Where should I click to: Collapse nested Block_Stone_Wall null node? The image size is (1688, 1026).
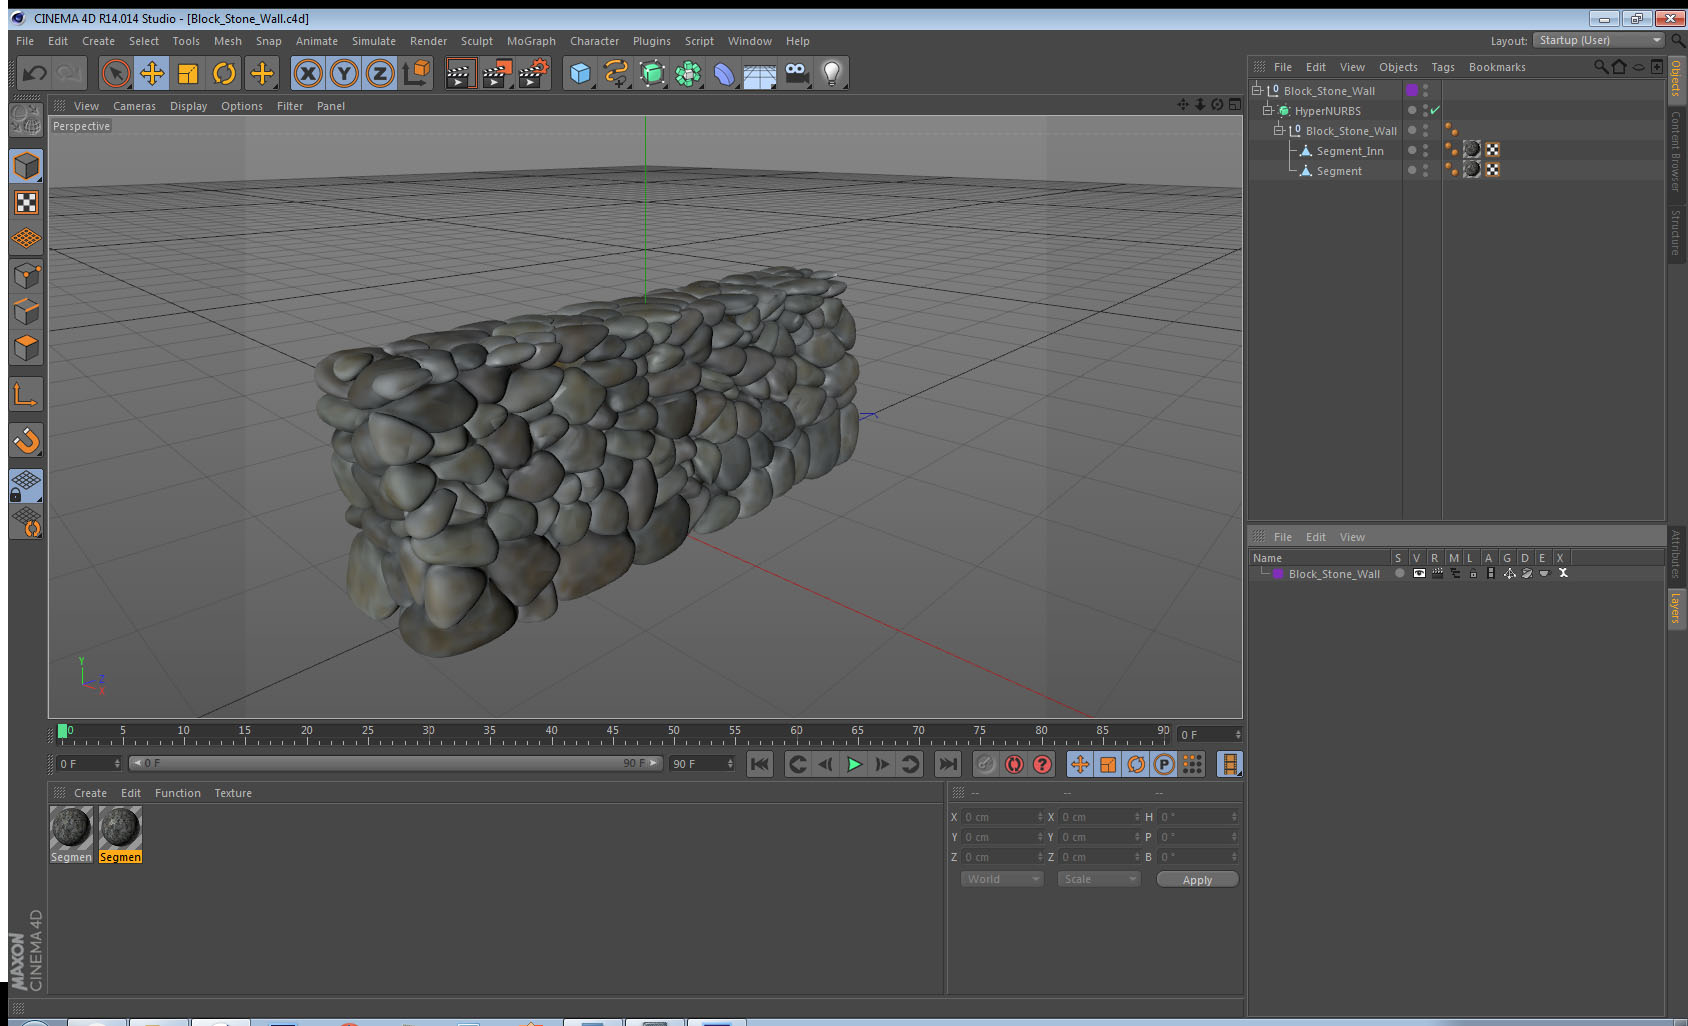pyautogui.click(x=1279, y=130)
